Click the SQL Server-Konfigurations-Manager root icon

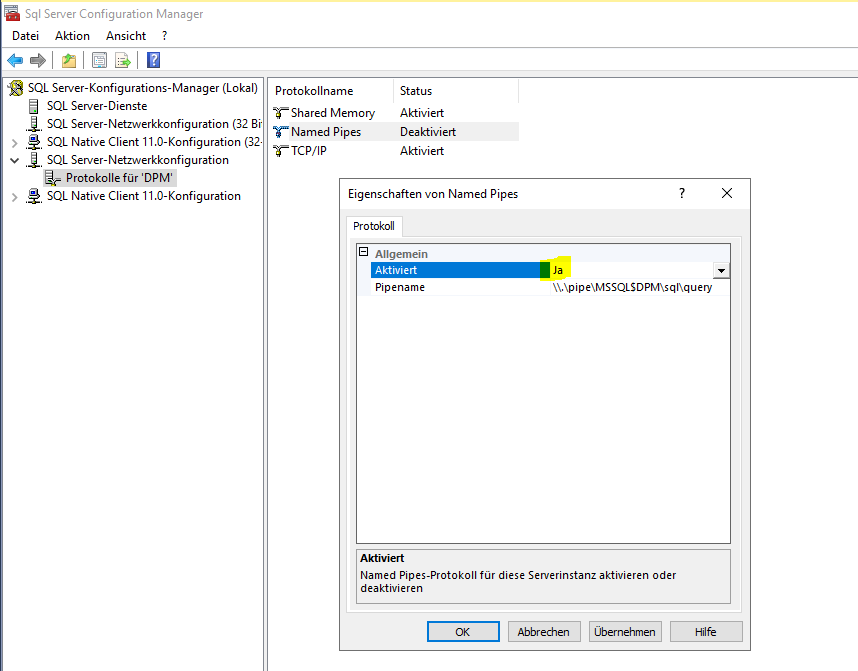click(16, 88)
